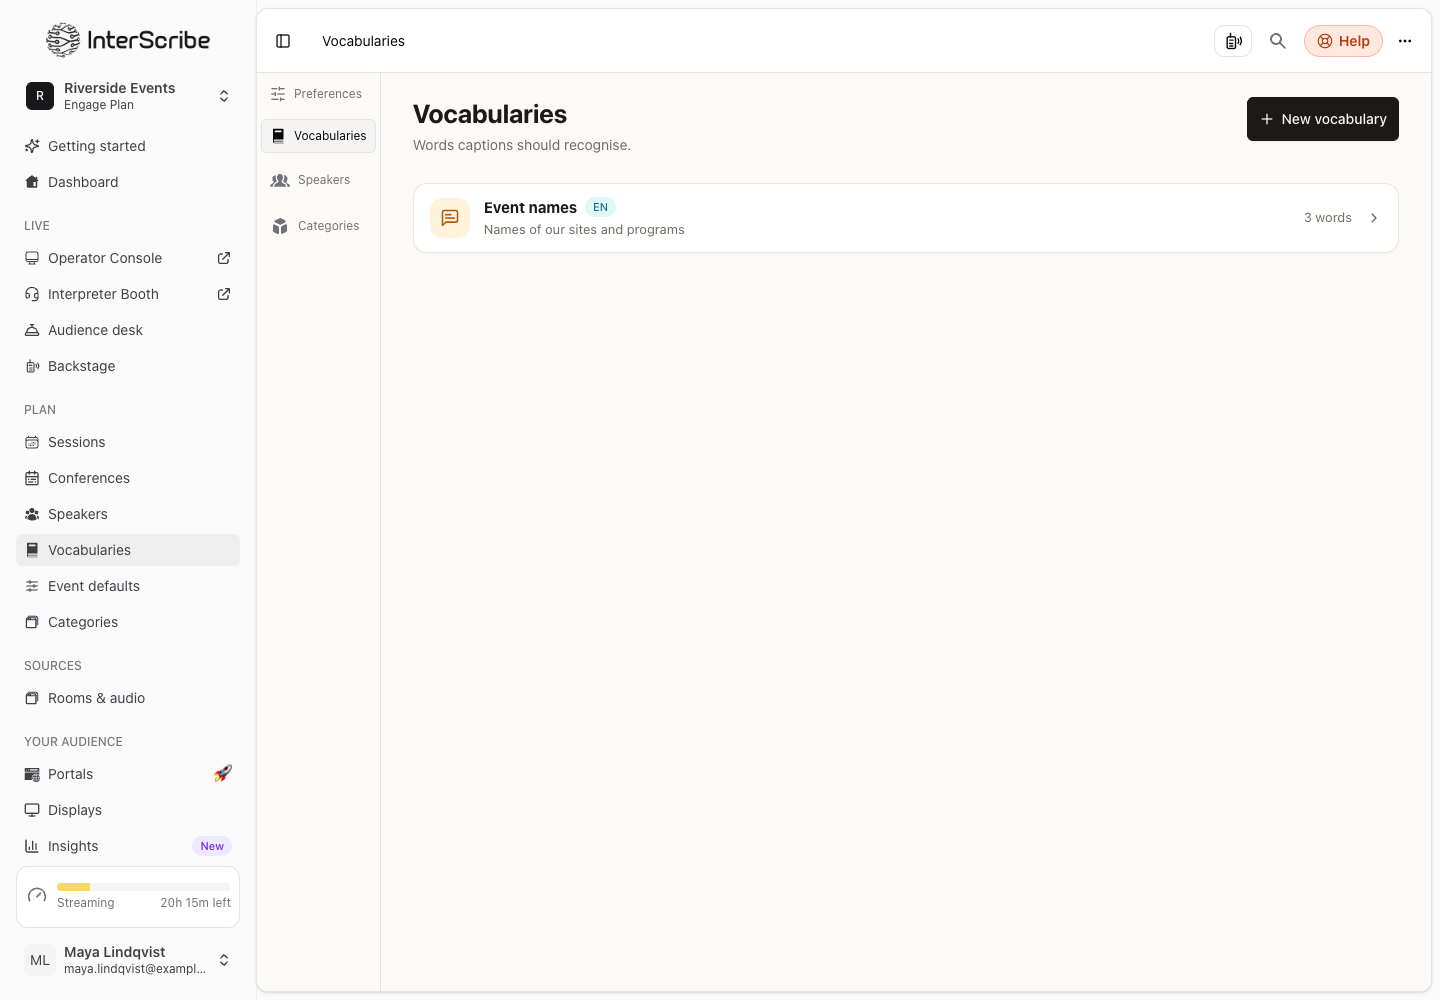Viewport: 1440px width, 1000px height.
Task: Expand the Maya Lindqvist account menu
Action: point(224,960)
